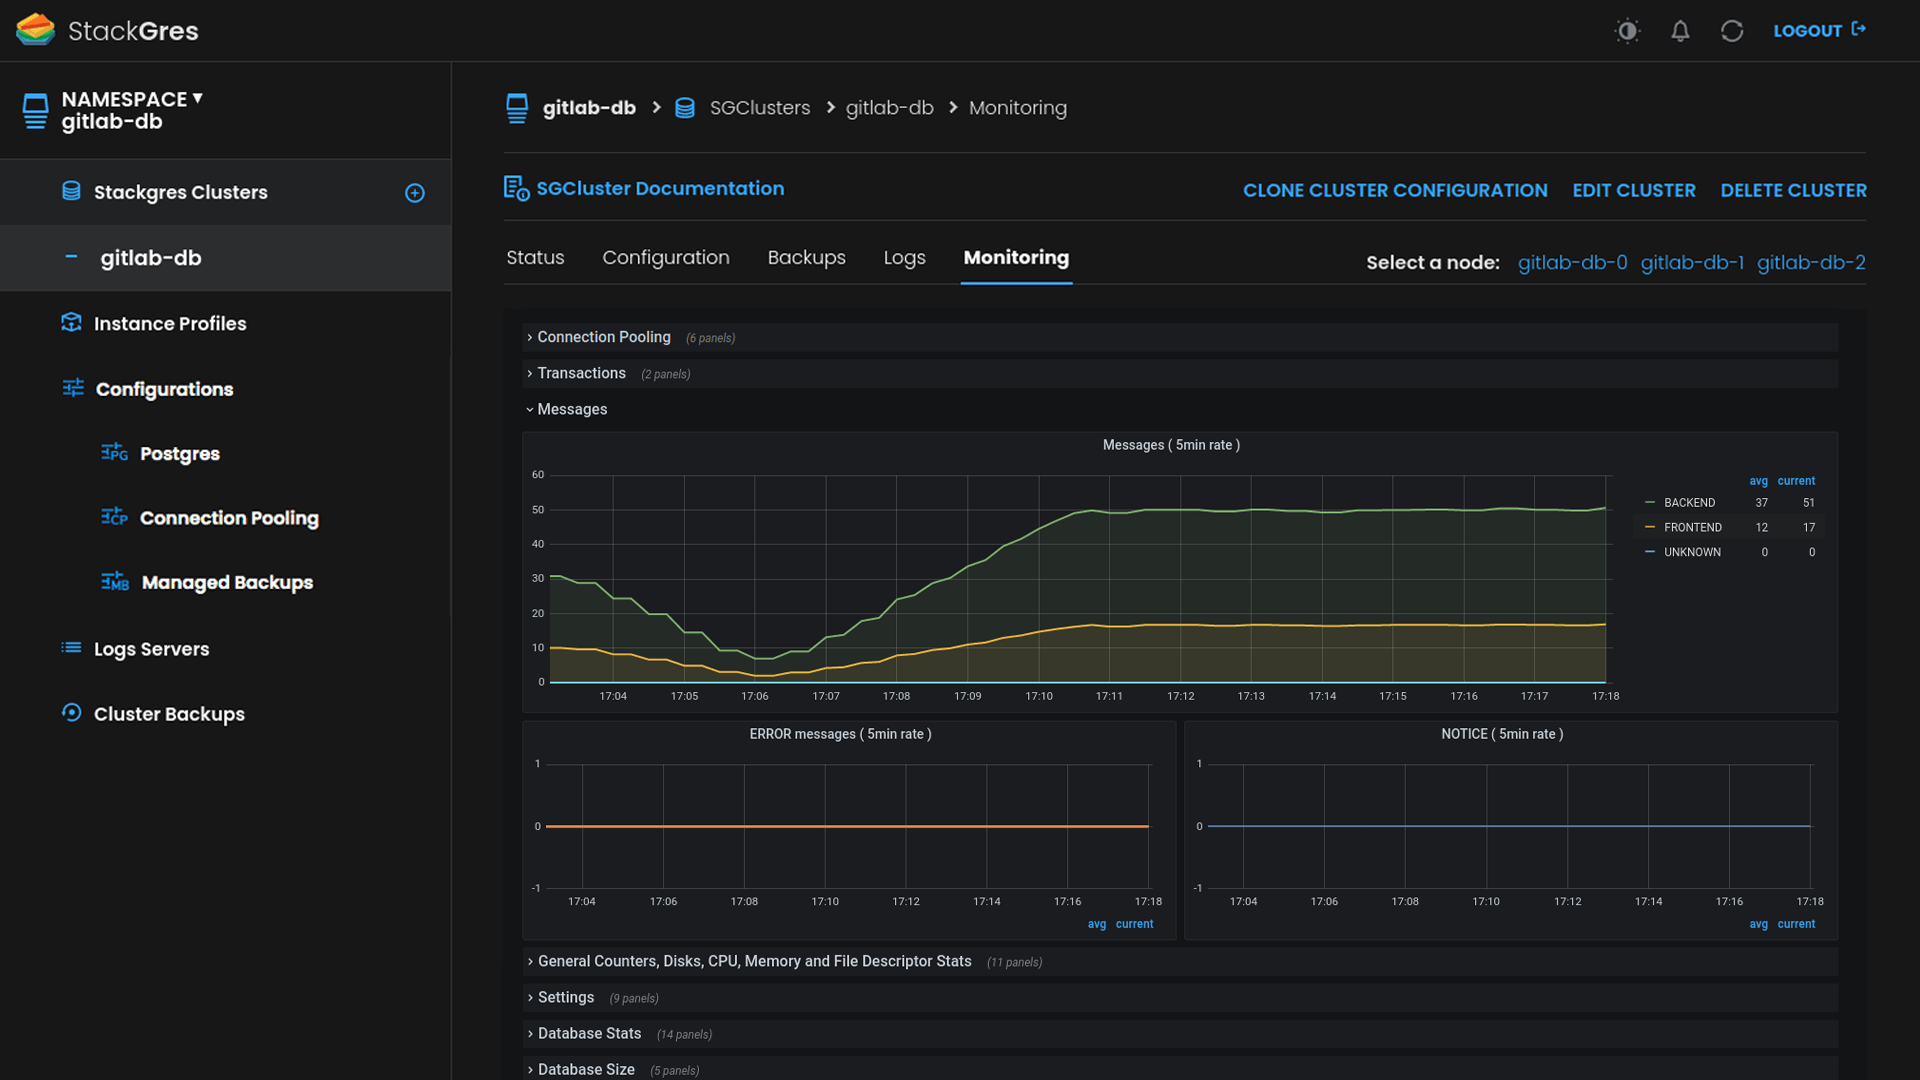Open Managed Backups configurations
Viewport: 1920px width, 1080px height.
click(x=227, y=582)
